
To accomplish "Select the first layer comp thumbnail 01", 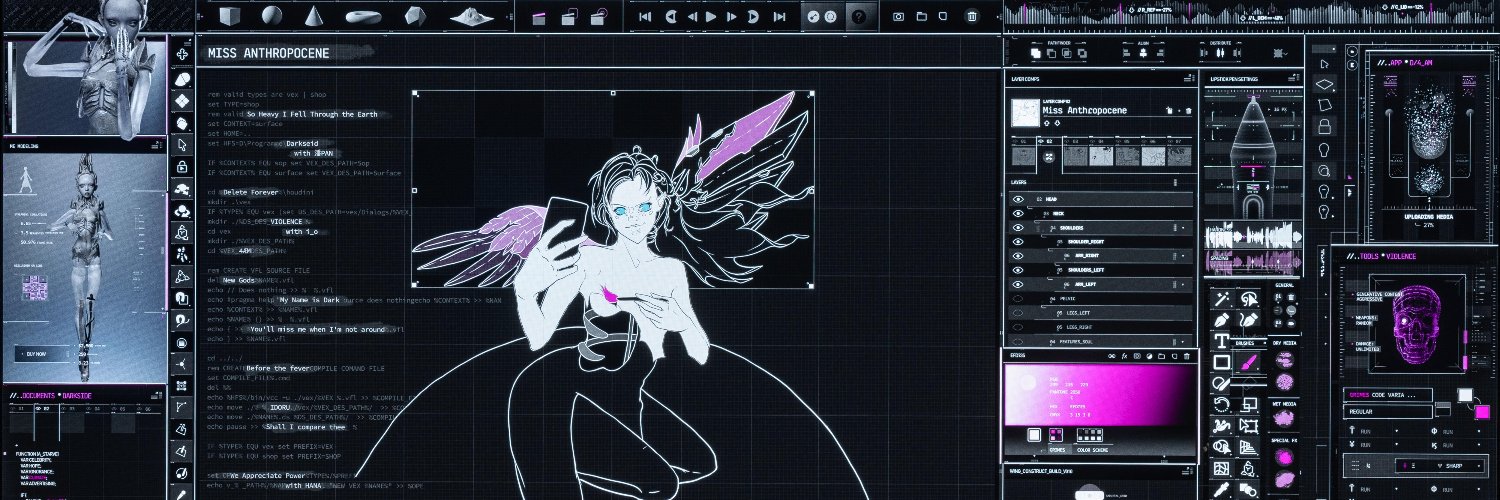I will point(1022,157).
